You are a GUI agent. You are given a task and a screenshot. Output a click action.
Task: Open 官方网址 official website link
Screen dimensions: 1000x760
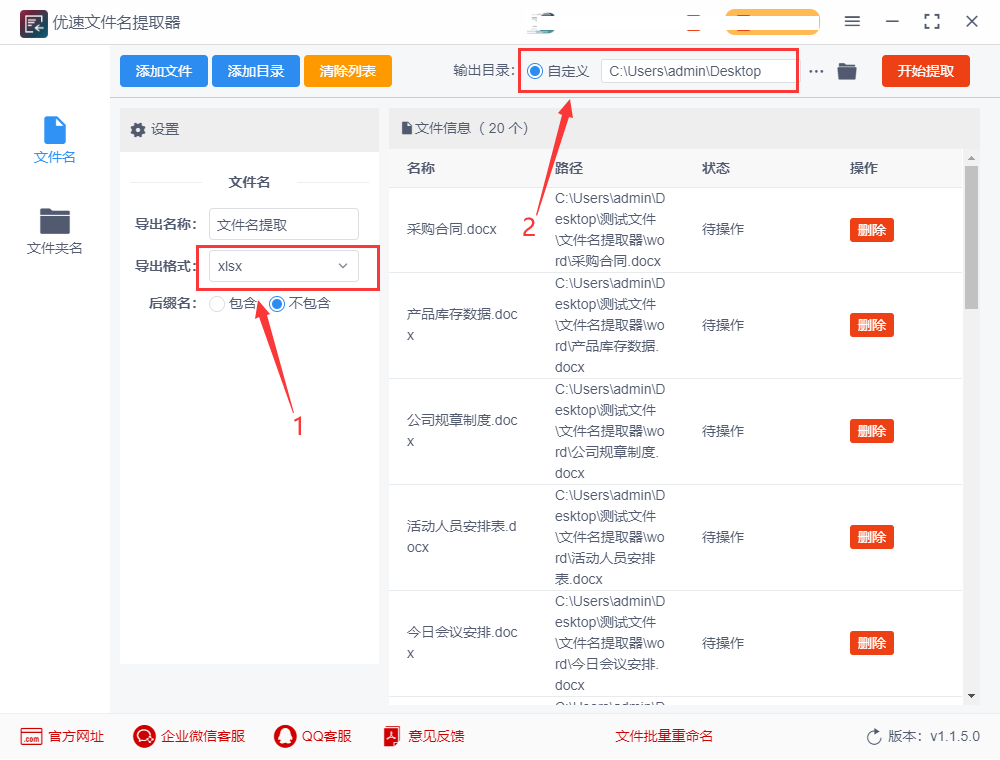[x=62, y=736]
